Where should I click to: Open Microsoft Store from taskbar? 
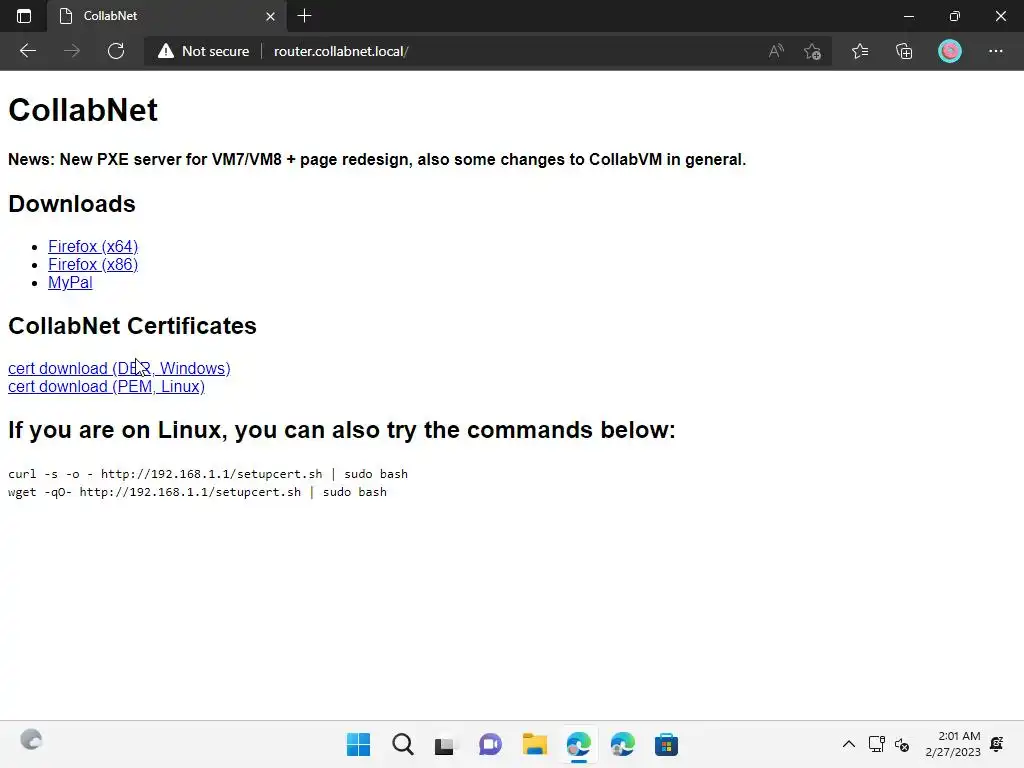666,744
